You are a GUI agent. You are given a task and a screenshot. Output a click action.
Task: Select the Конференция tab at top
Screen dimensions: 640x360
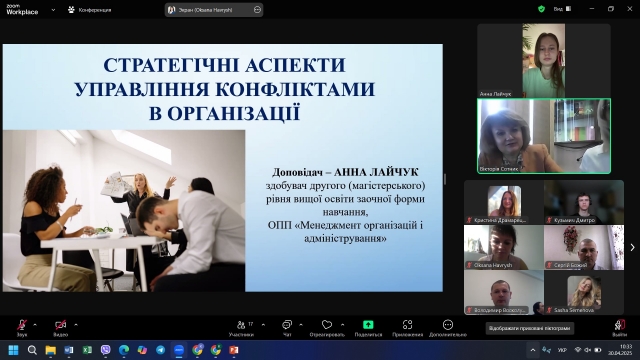(x=90, y=10)
